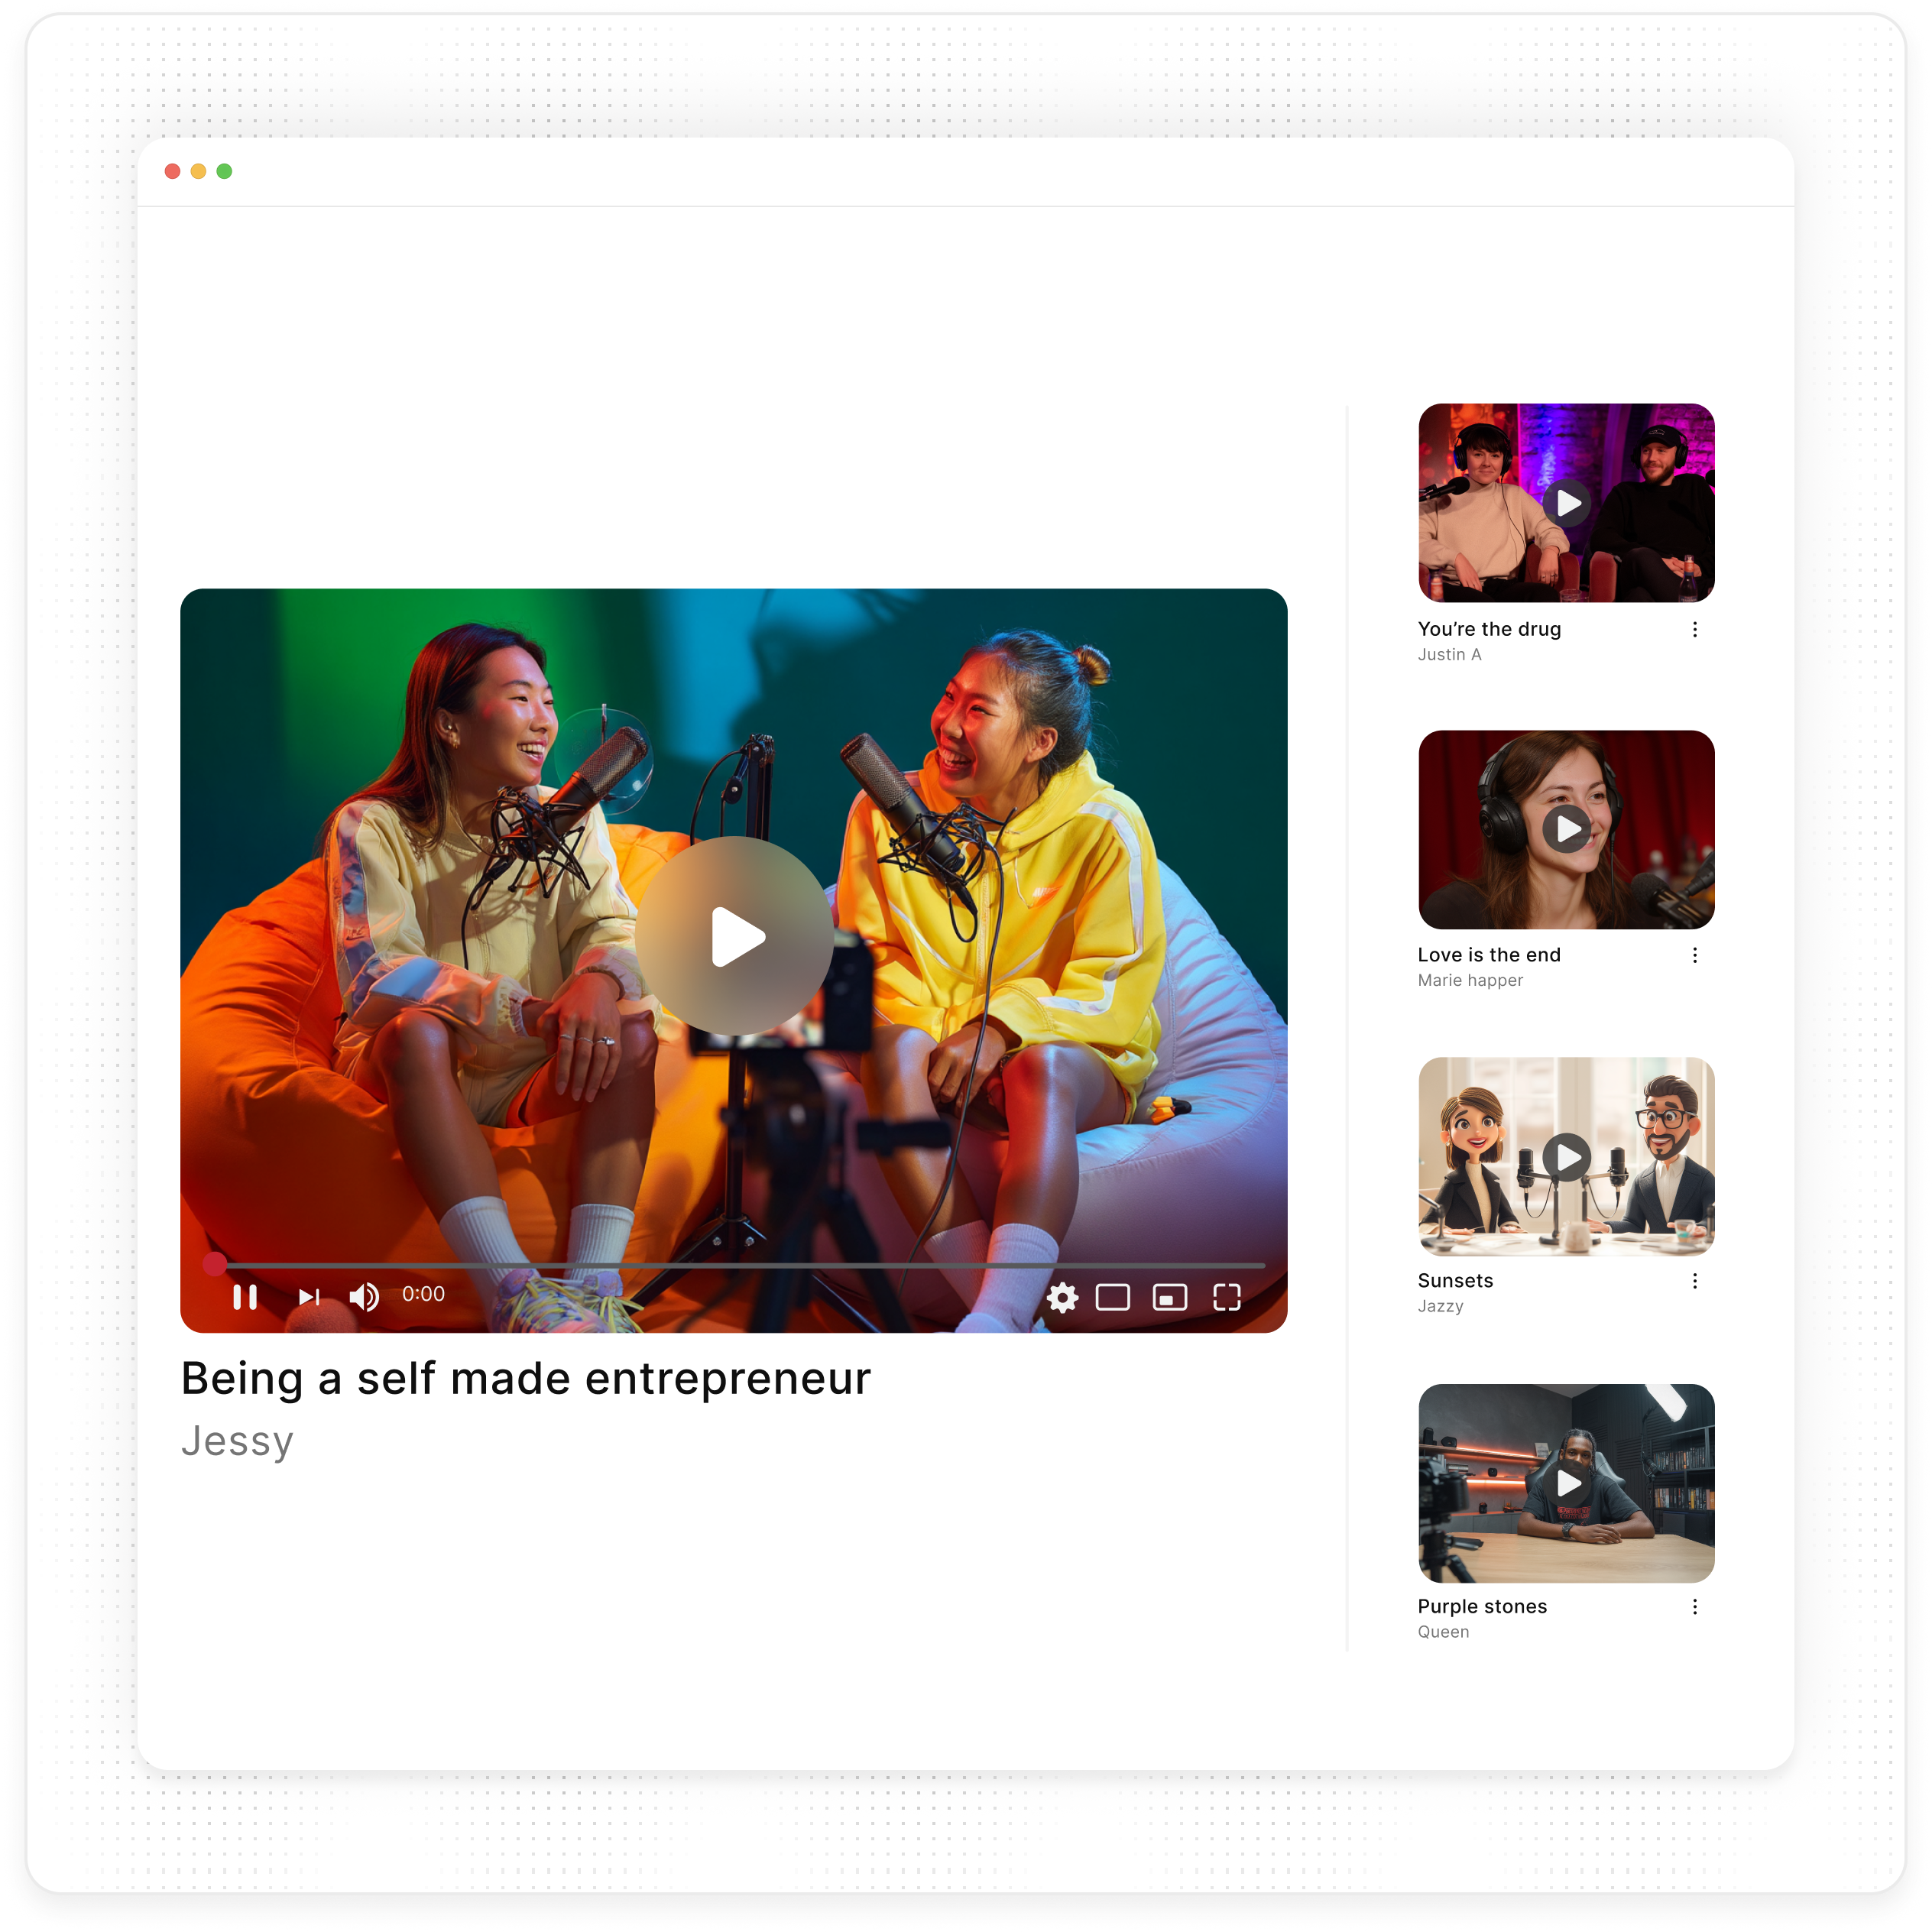Viewport: 1932px width, 1932px height.
Task: Pause the video using pause icon
Action: 245,1297
